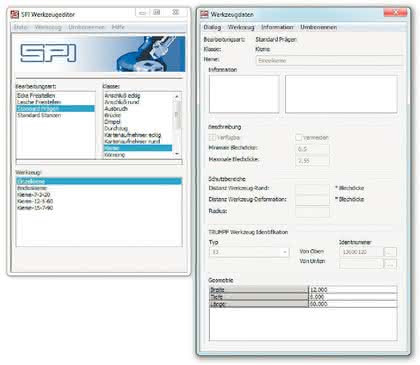
Task: Click the SPI Werkzeugeditor title bar icon
Action: (15, 14)
